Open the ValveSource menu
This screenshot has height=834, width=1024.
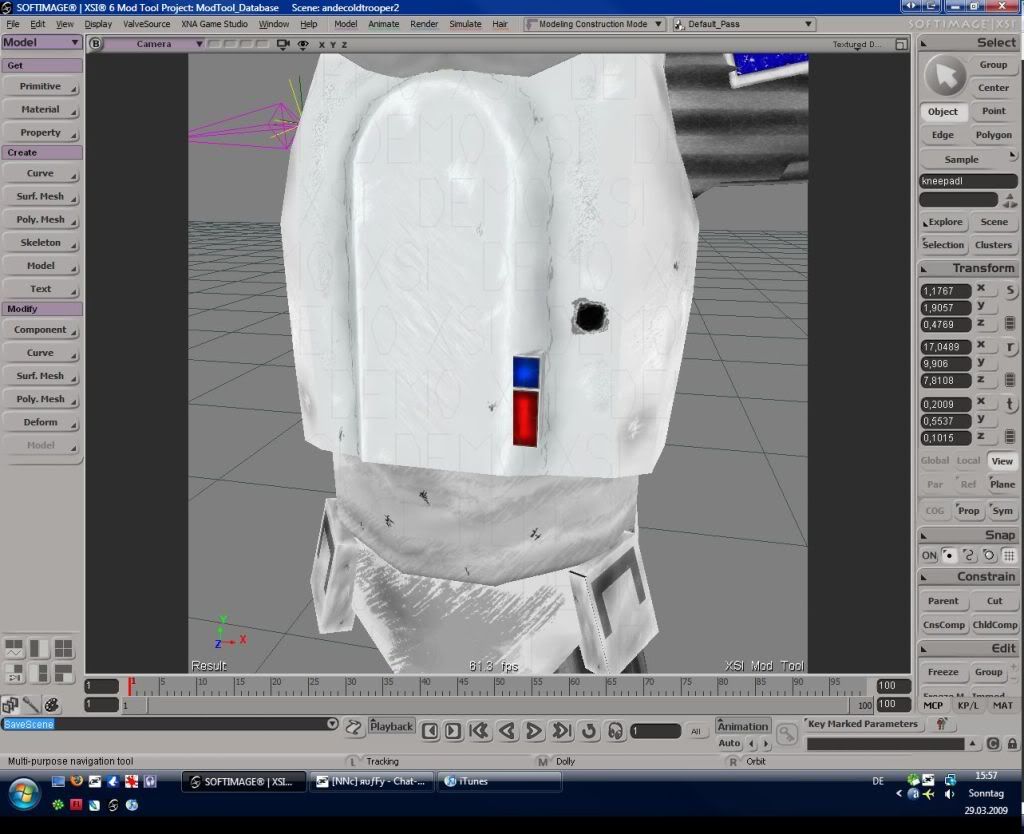click(x=146, y=24)
